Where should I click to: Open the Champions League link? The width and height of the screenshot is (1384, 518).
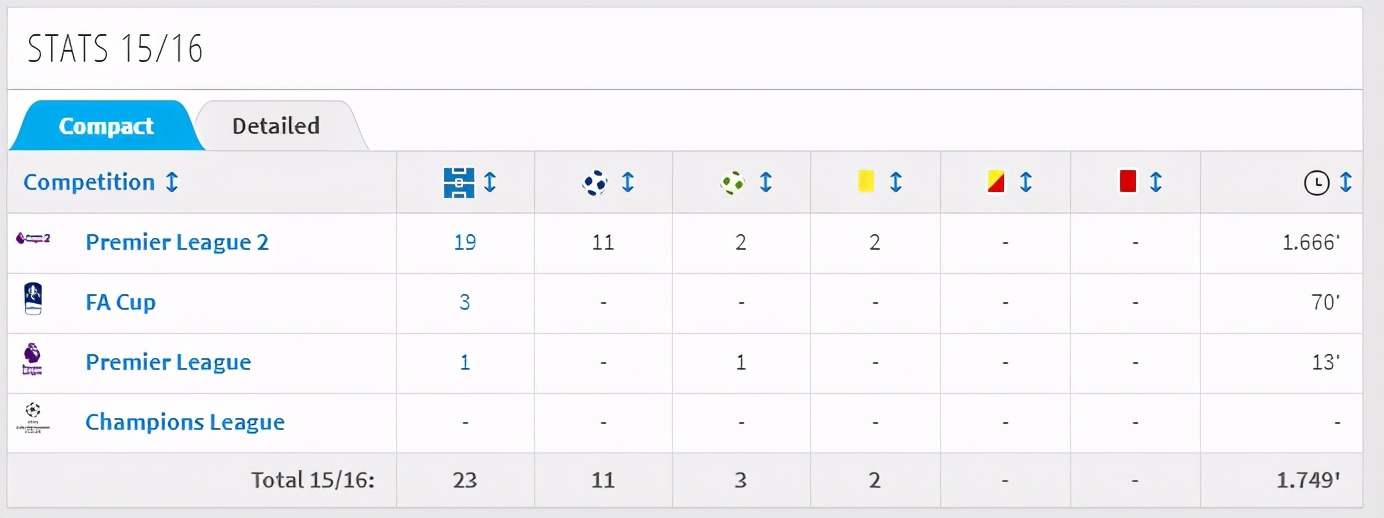185,422
